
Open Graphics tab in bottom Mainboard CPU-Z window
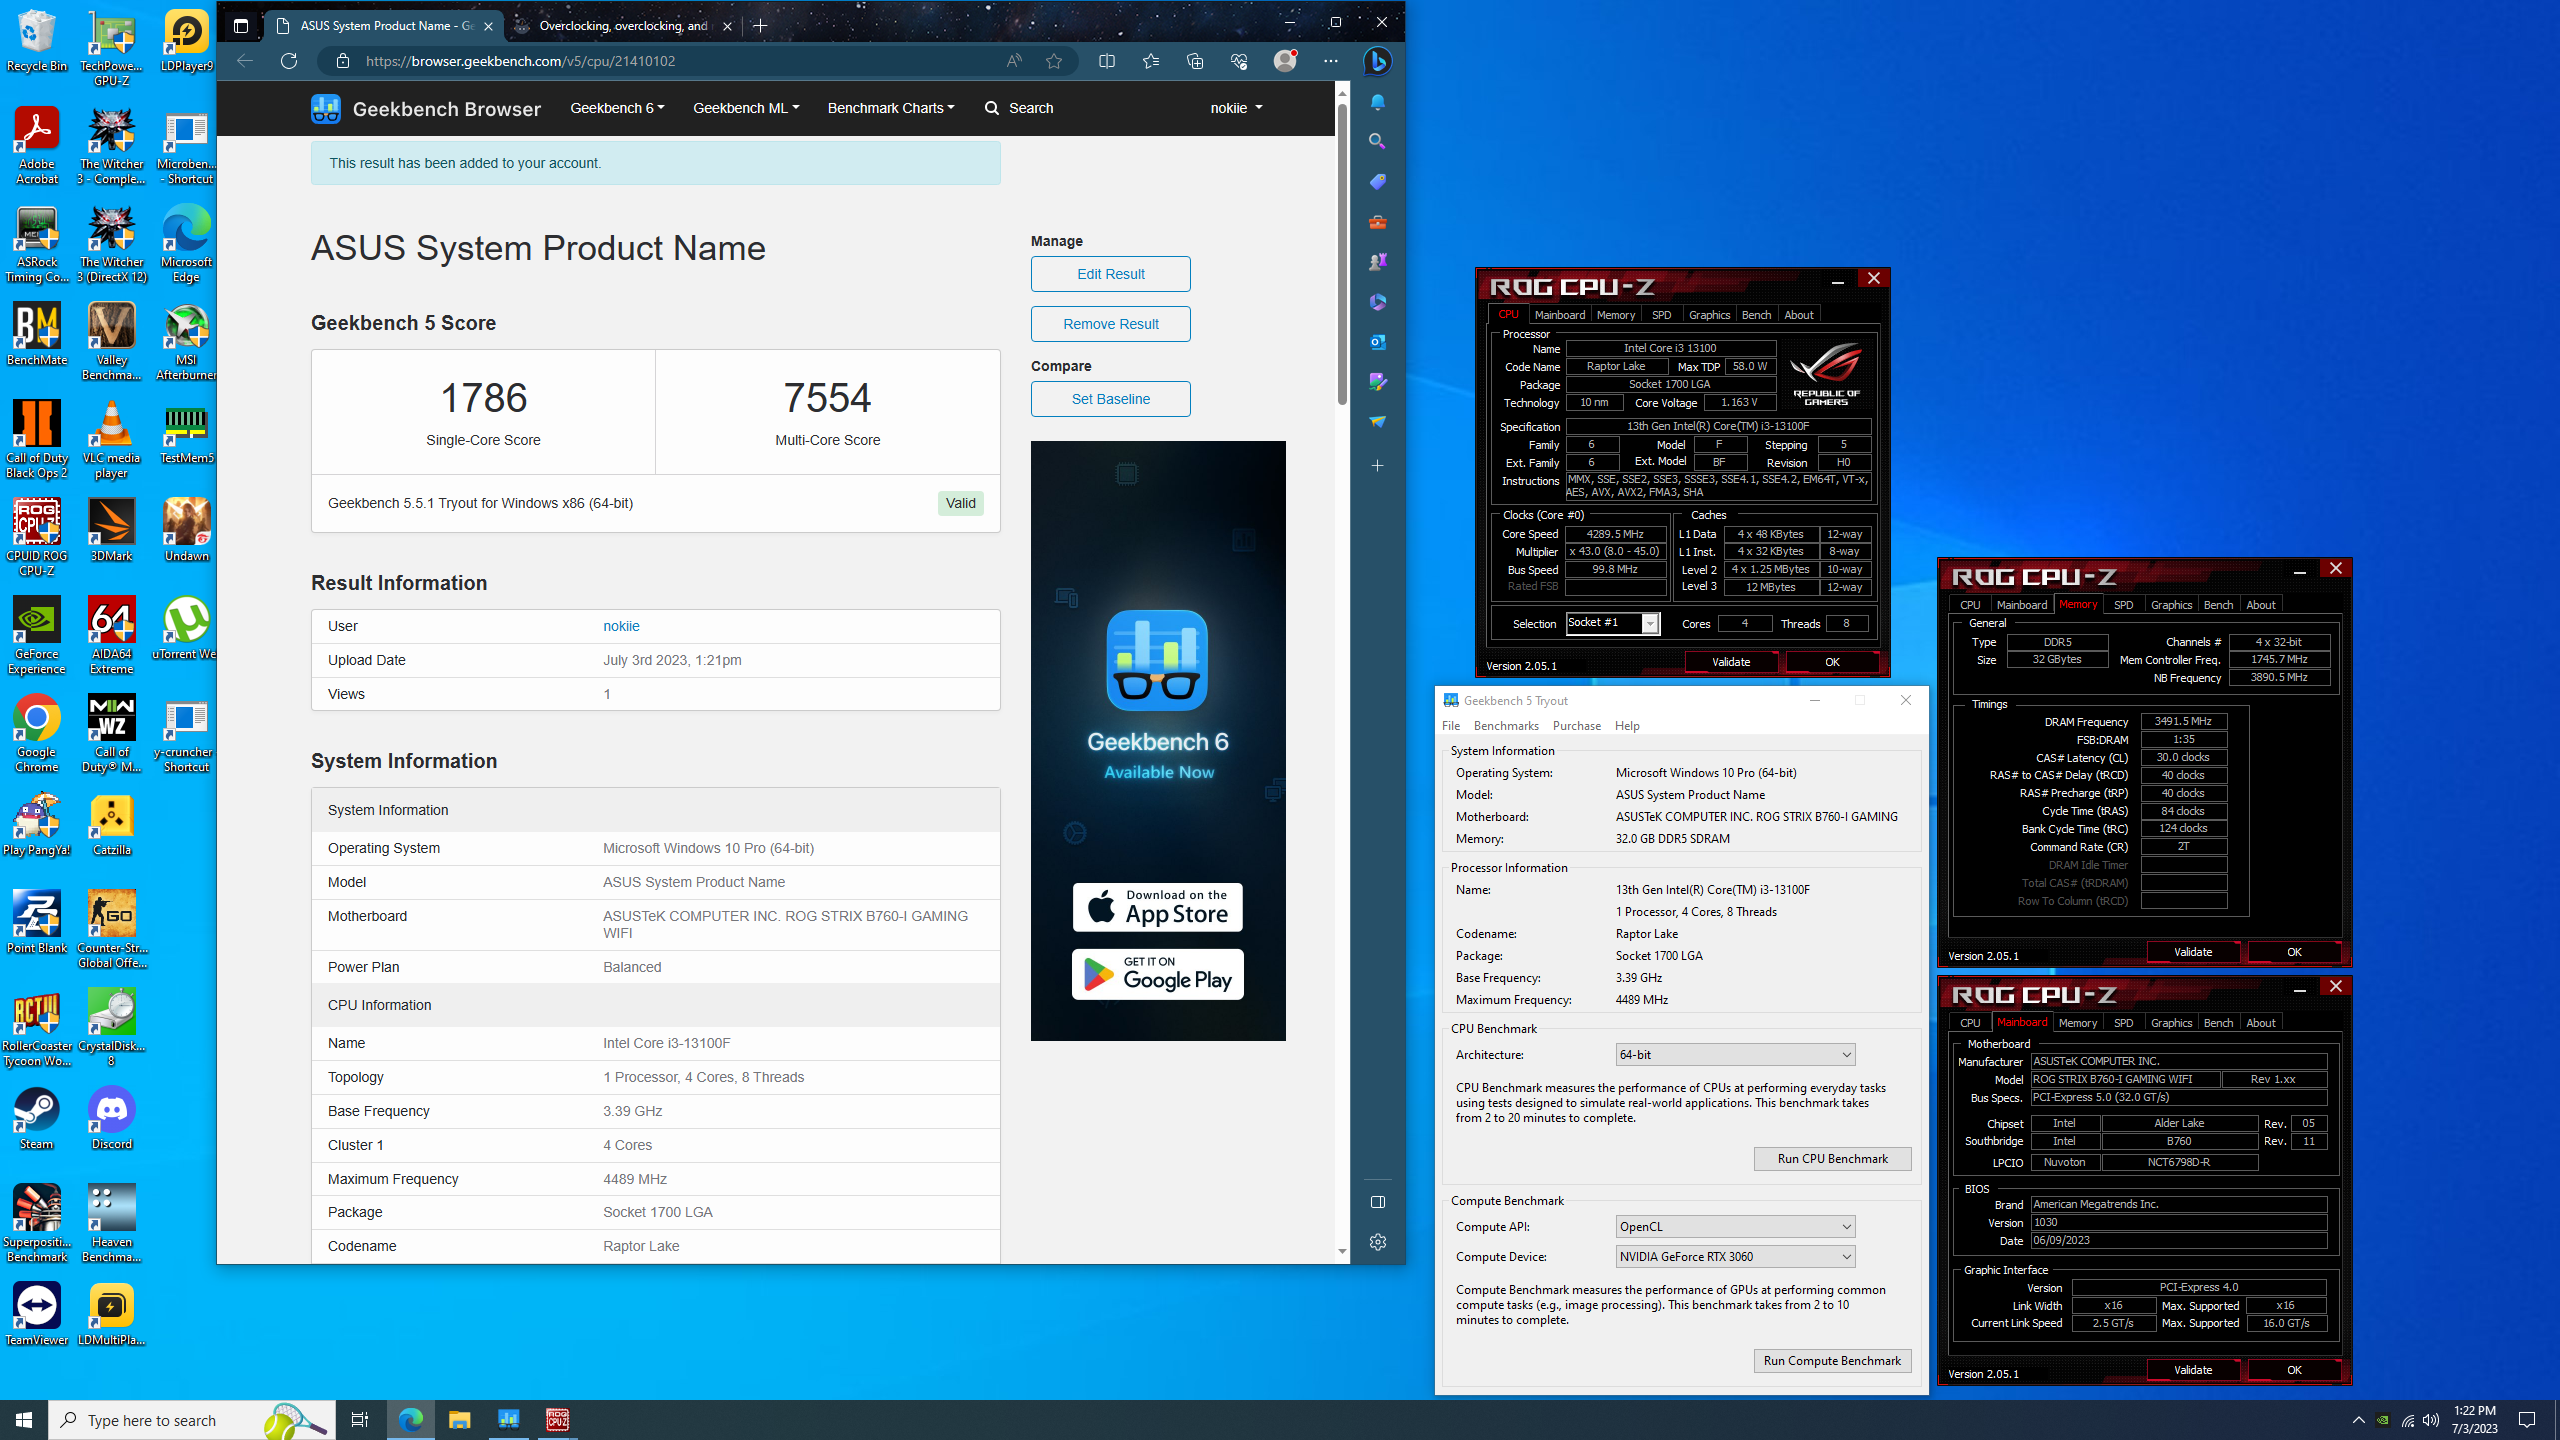[2171, 1023]
